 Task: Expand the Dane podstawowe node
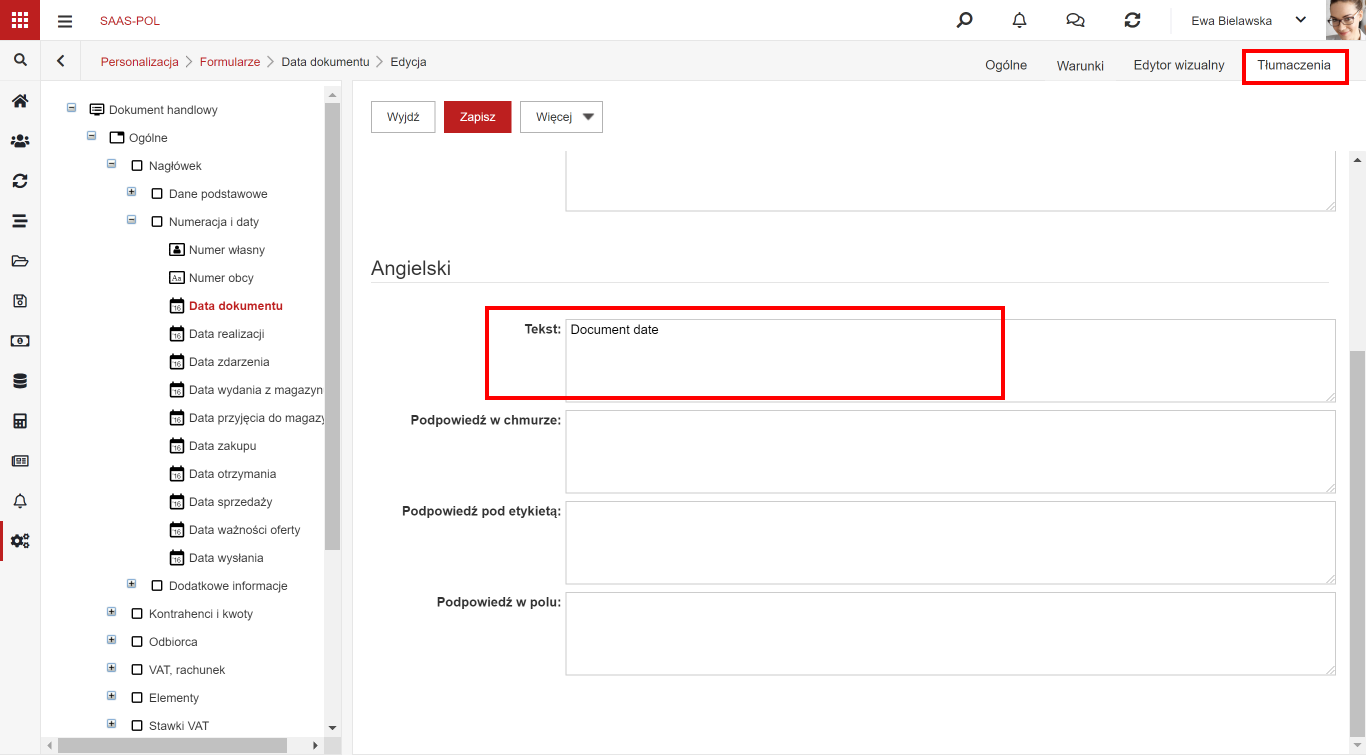[x=131, y=192]
